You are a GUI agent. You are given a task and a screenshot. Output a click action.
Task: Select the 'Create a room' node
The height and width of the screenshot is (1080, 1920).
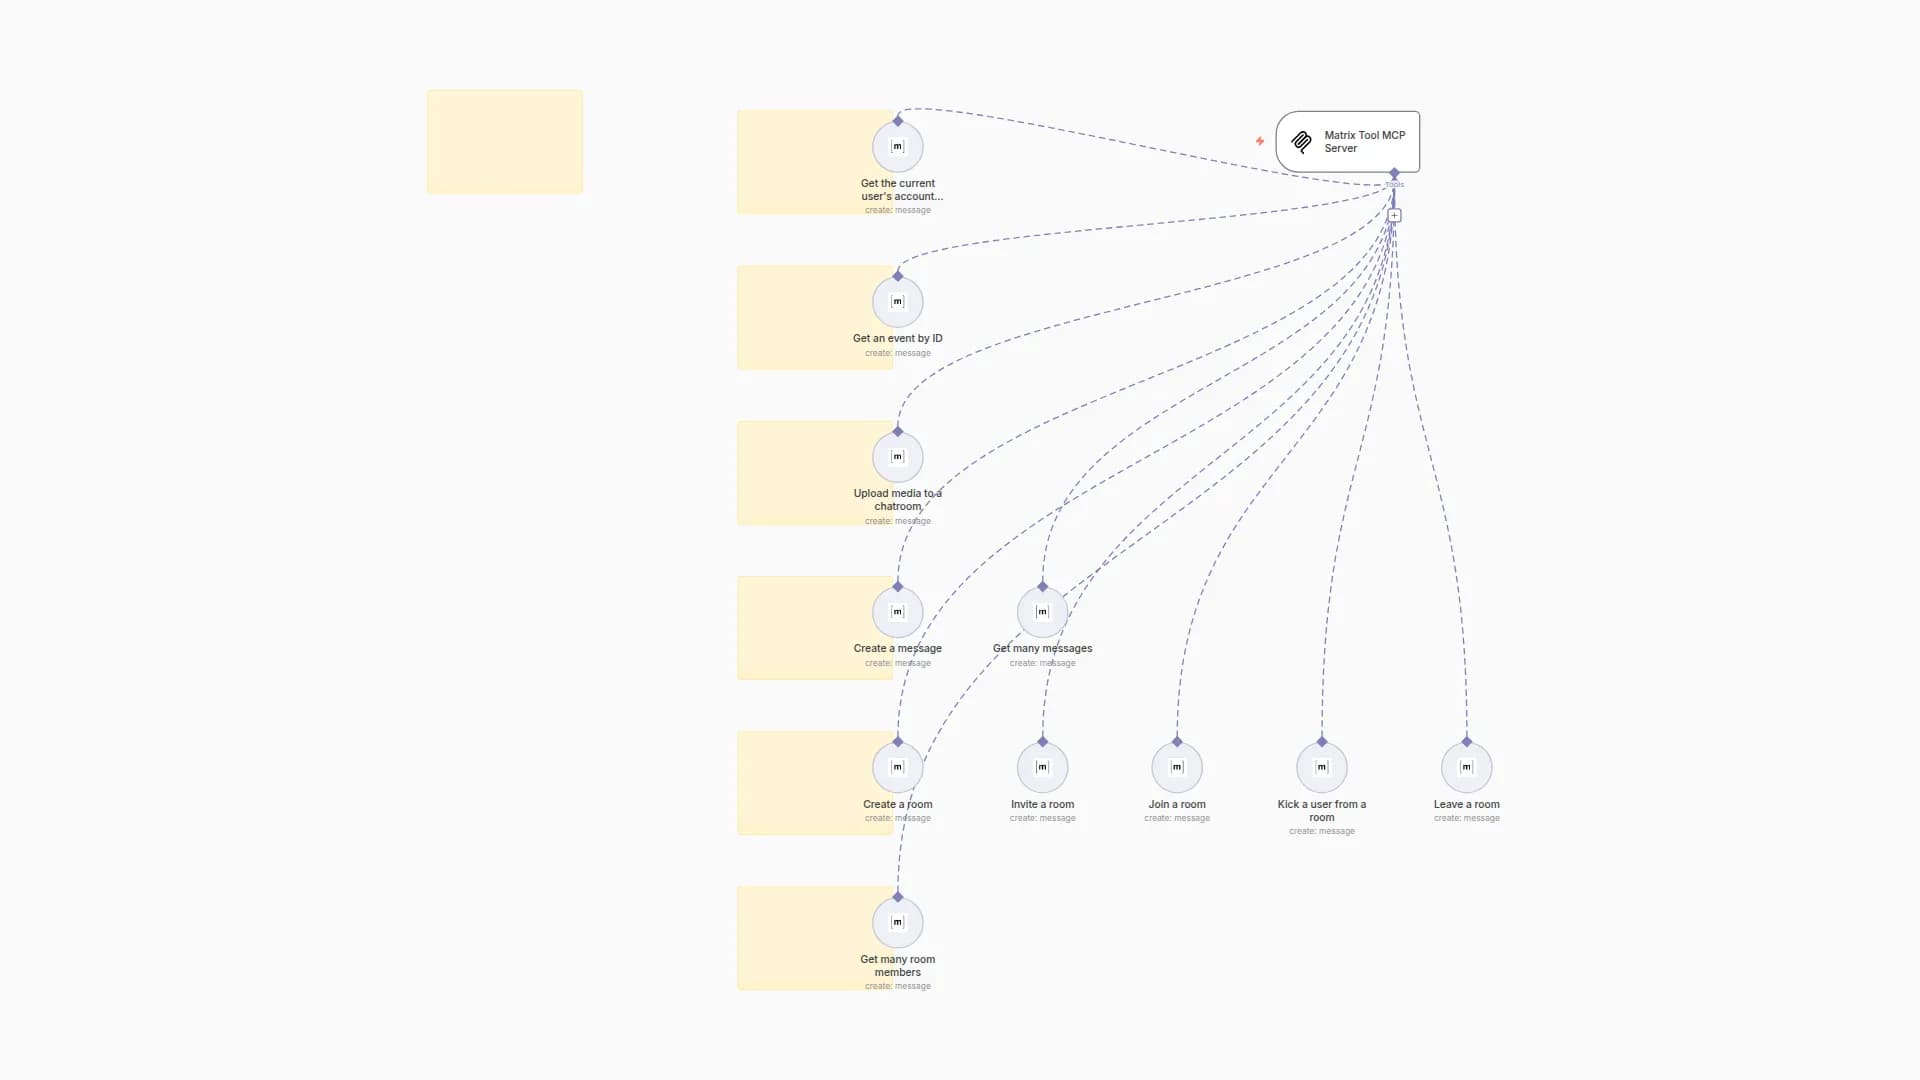897,768
